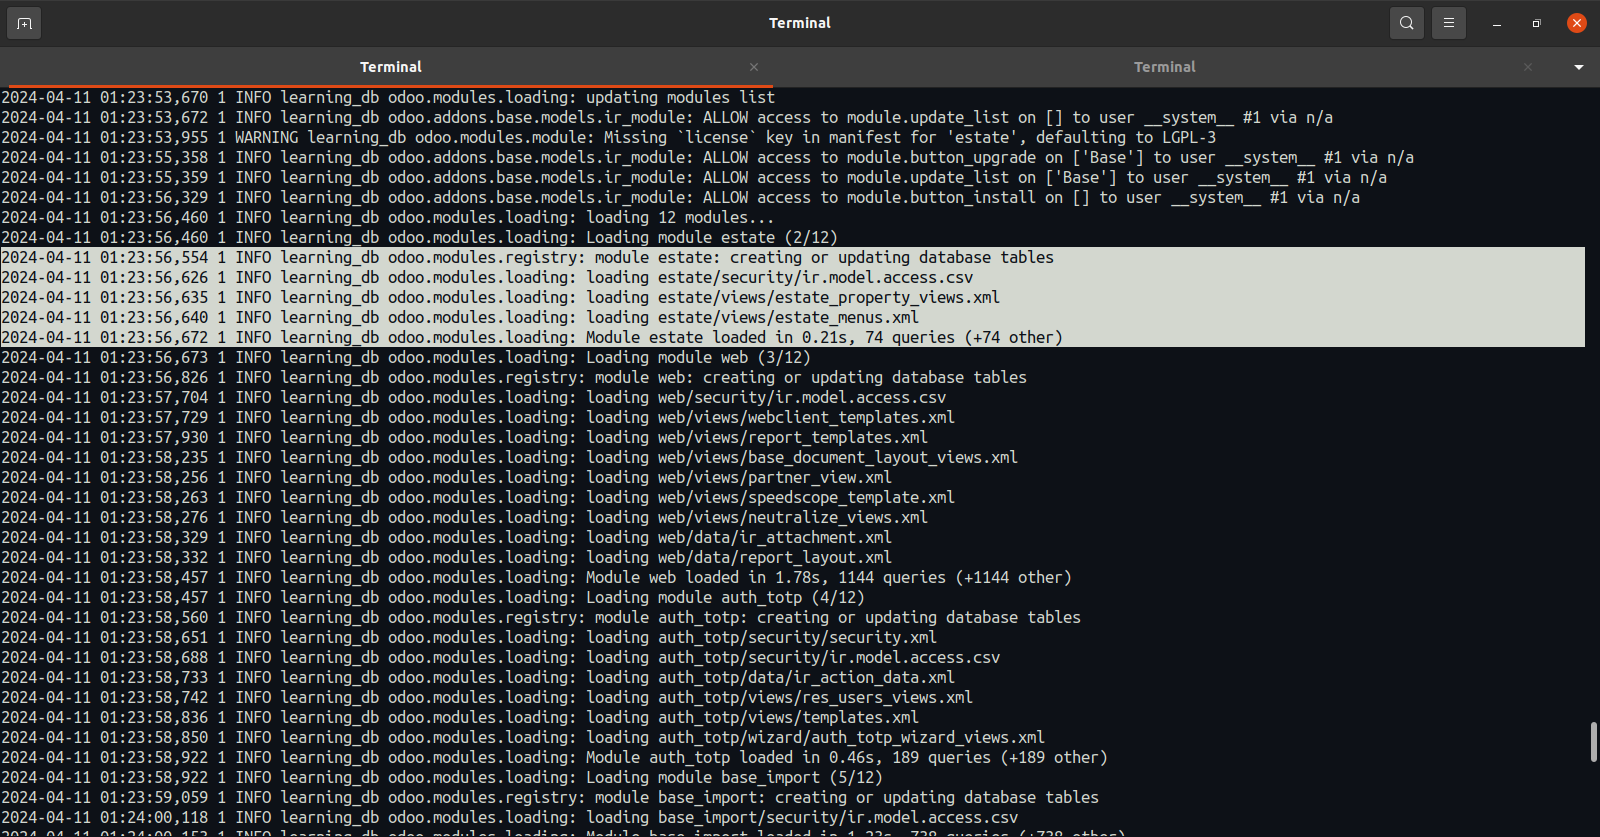Open a new terminal tab

pos(24,23)
